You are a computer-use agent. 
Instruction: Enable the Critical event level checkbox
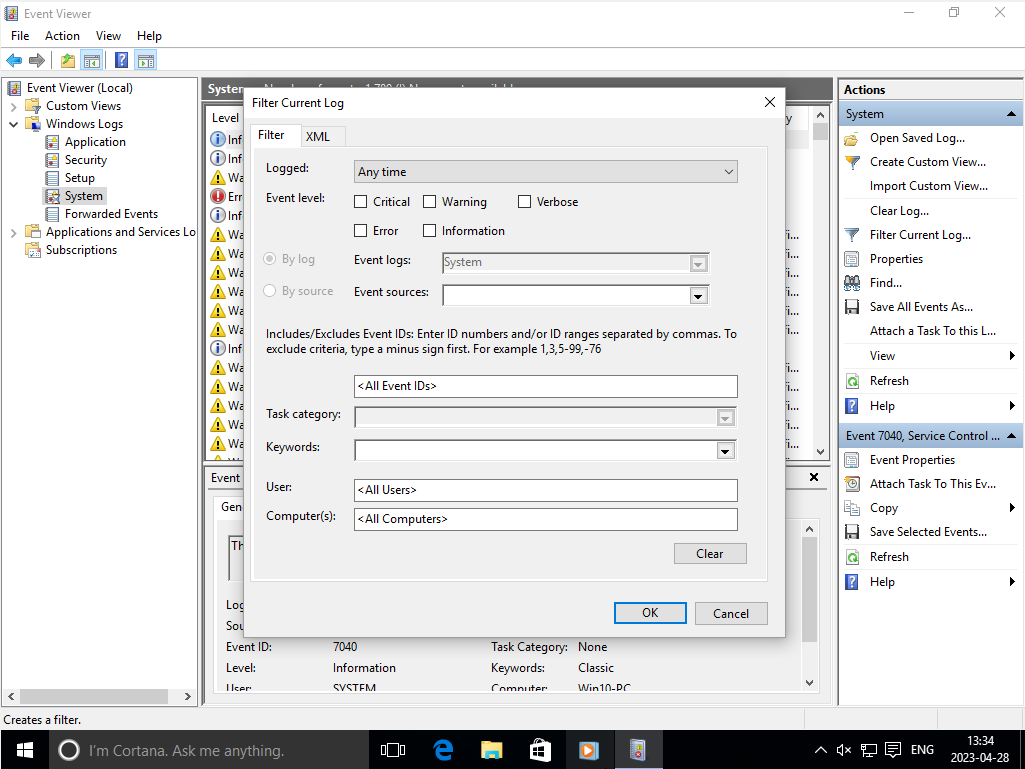click(361, 202)
